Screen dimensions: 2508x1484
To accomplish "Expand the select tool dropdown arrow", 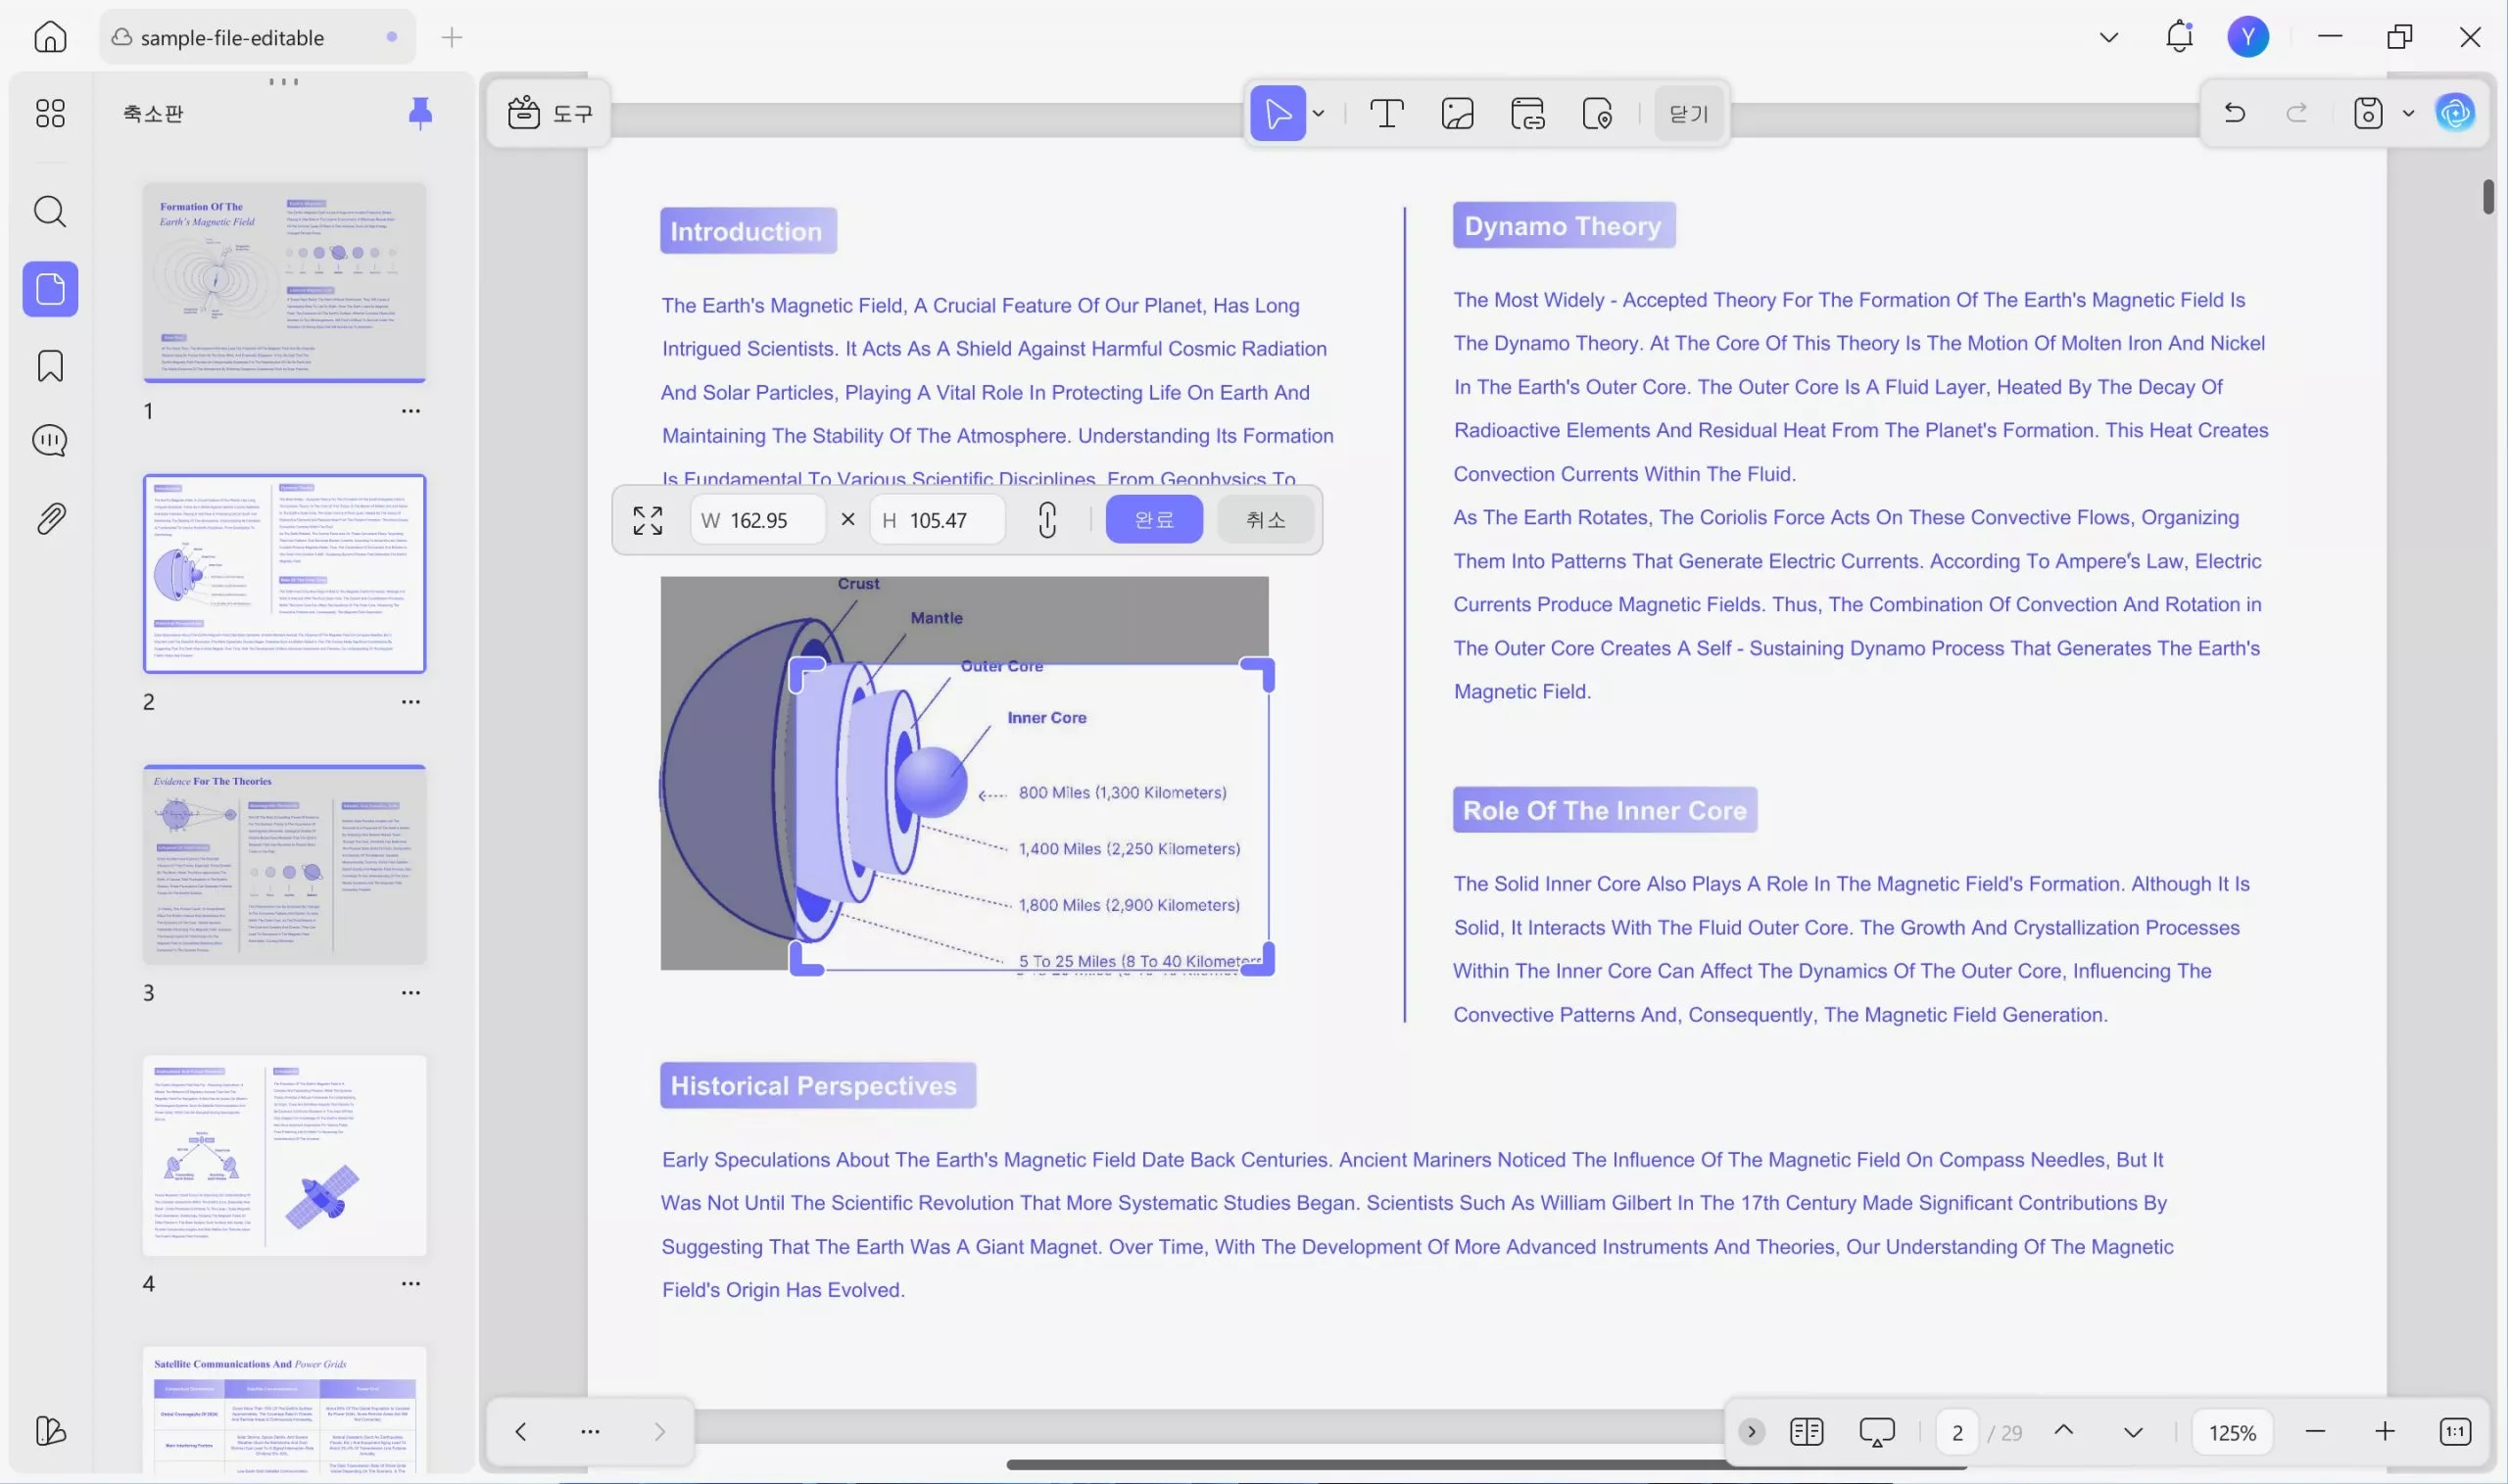I will coord(1319,114).
